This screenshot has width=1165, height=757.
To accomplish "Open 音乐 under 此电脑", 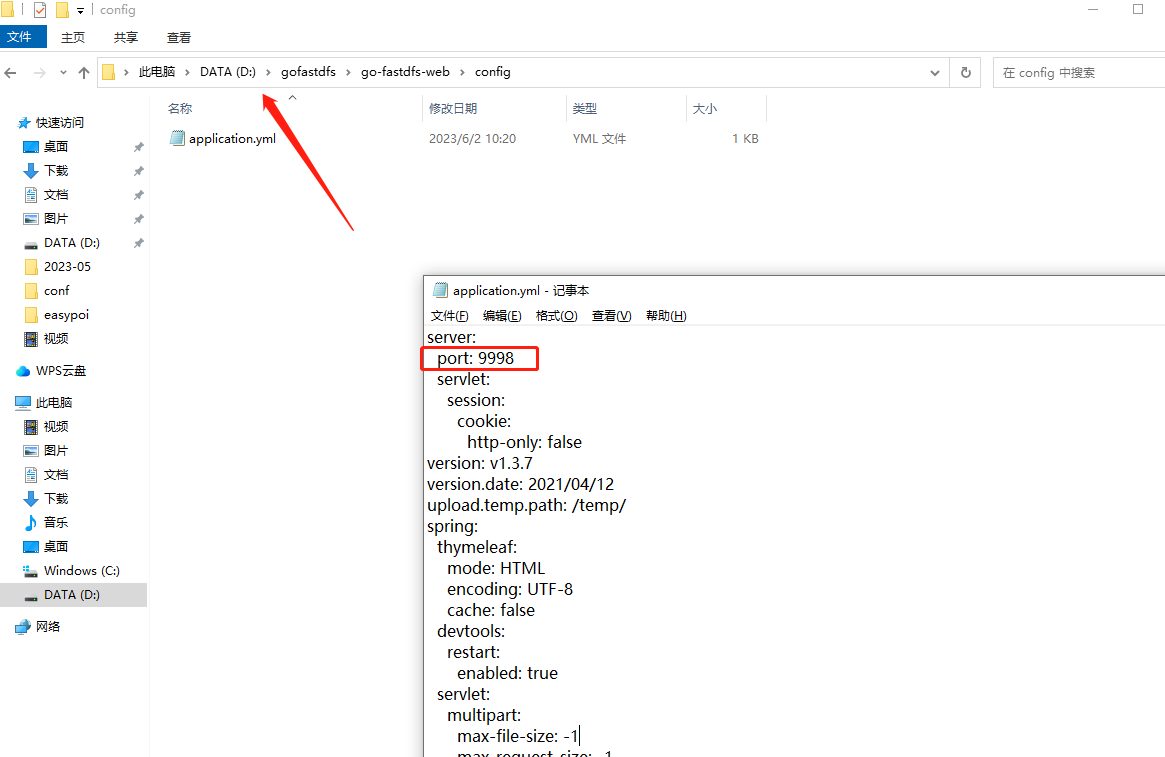I will point(56,522).
